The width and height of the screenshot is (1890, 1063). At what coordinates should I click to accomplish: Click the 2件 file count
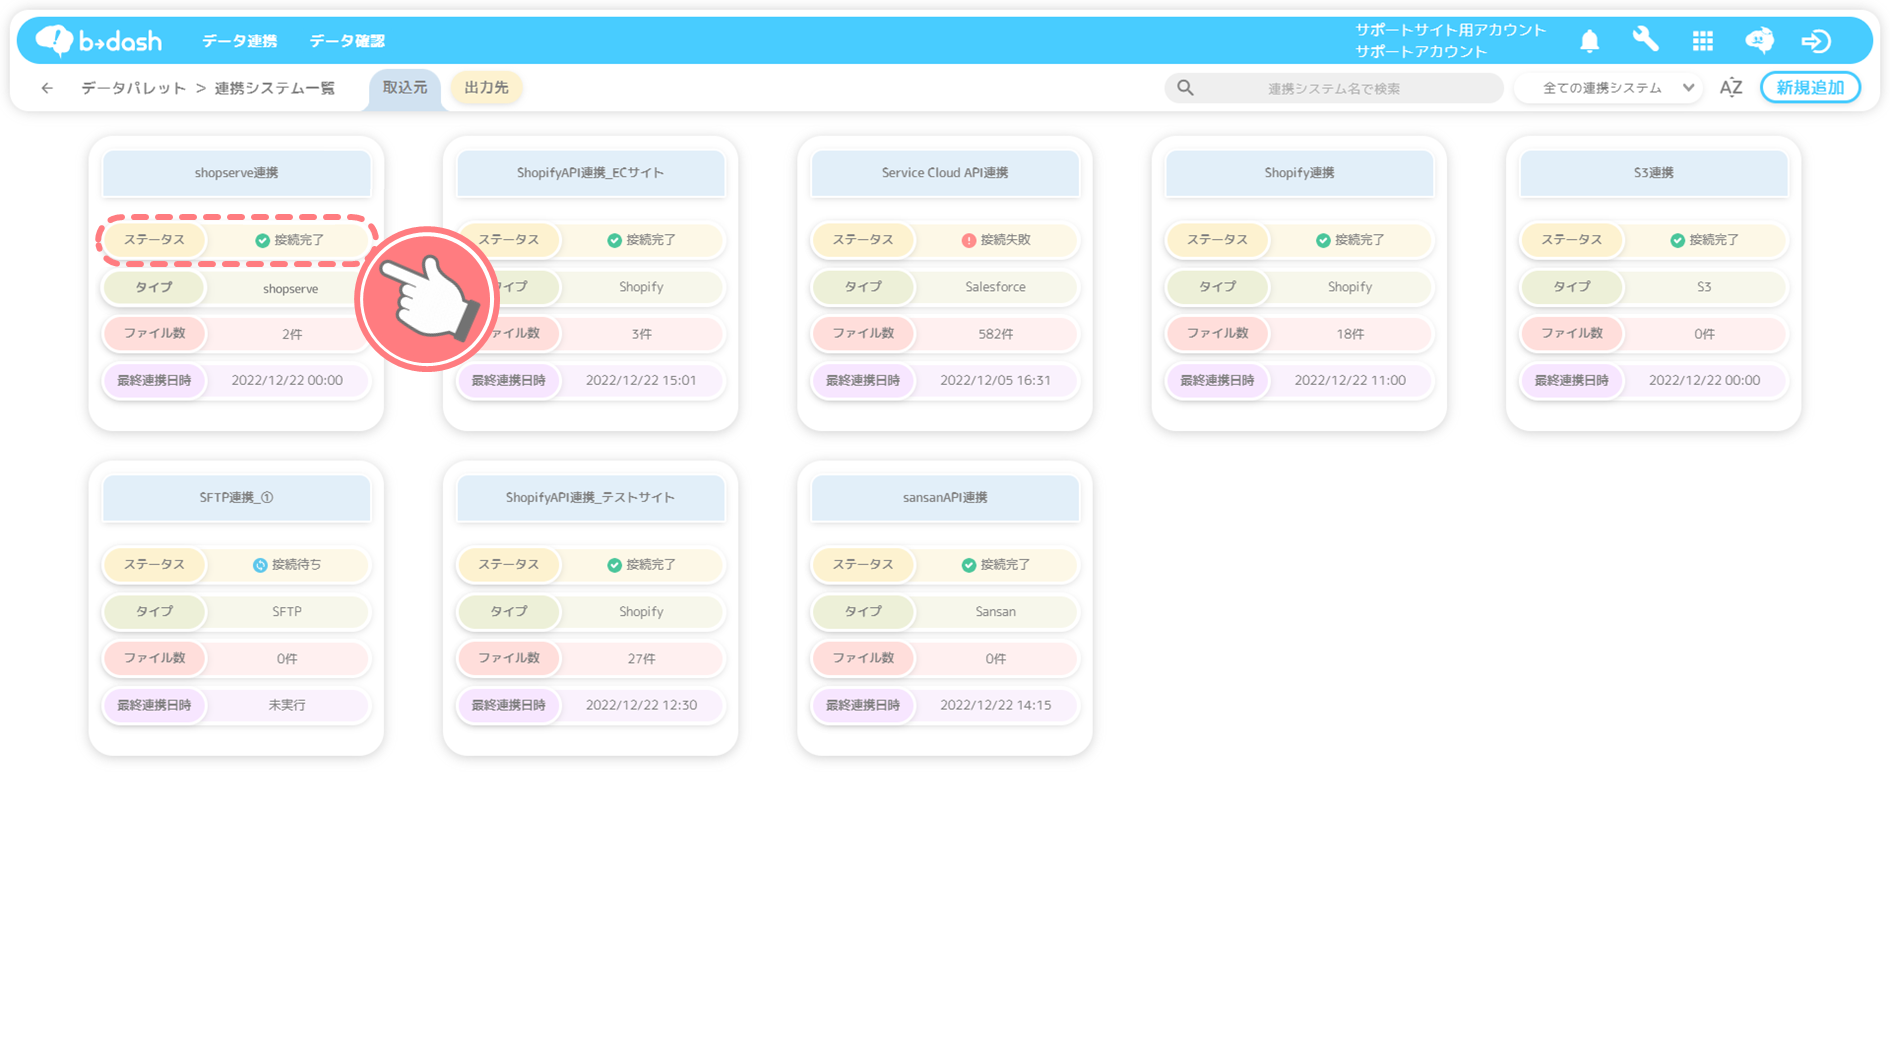click(292, 335)
